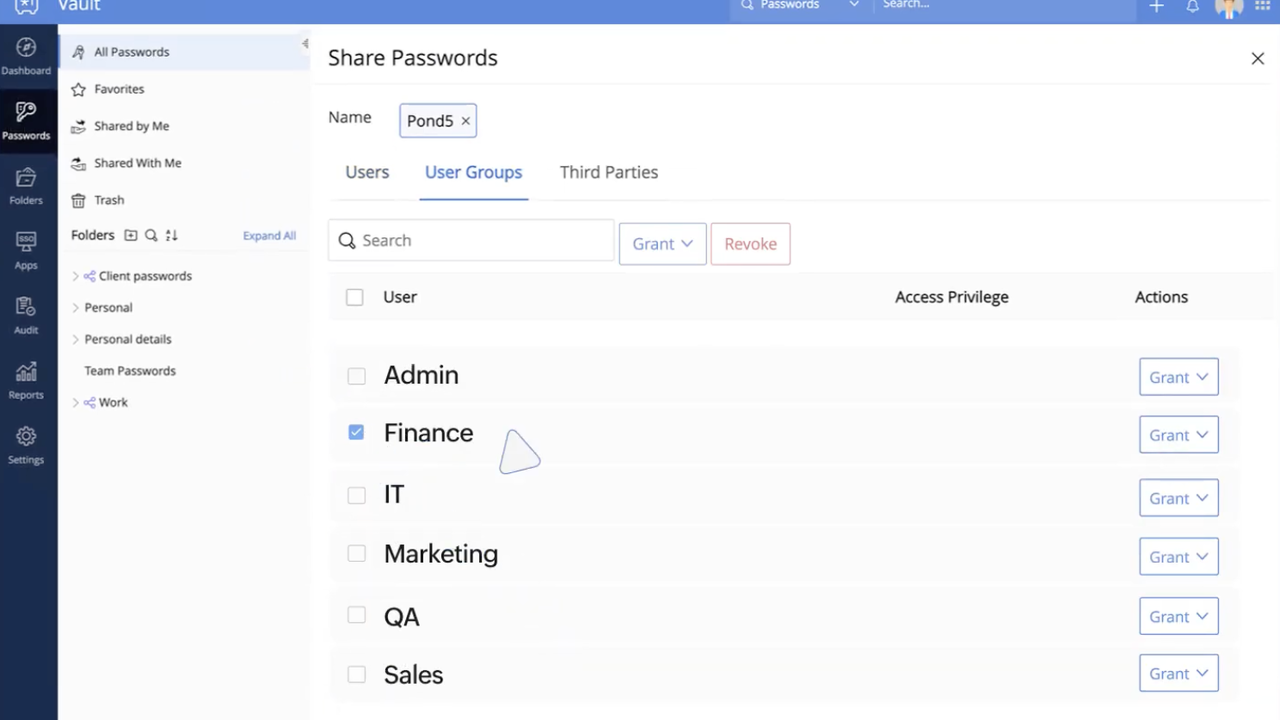Image resolution: width=1280 pixels, height=720 pixels.
Task: Click Expand All in the Folders panel
Action: (268, 235)
